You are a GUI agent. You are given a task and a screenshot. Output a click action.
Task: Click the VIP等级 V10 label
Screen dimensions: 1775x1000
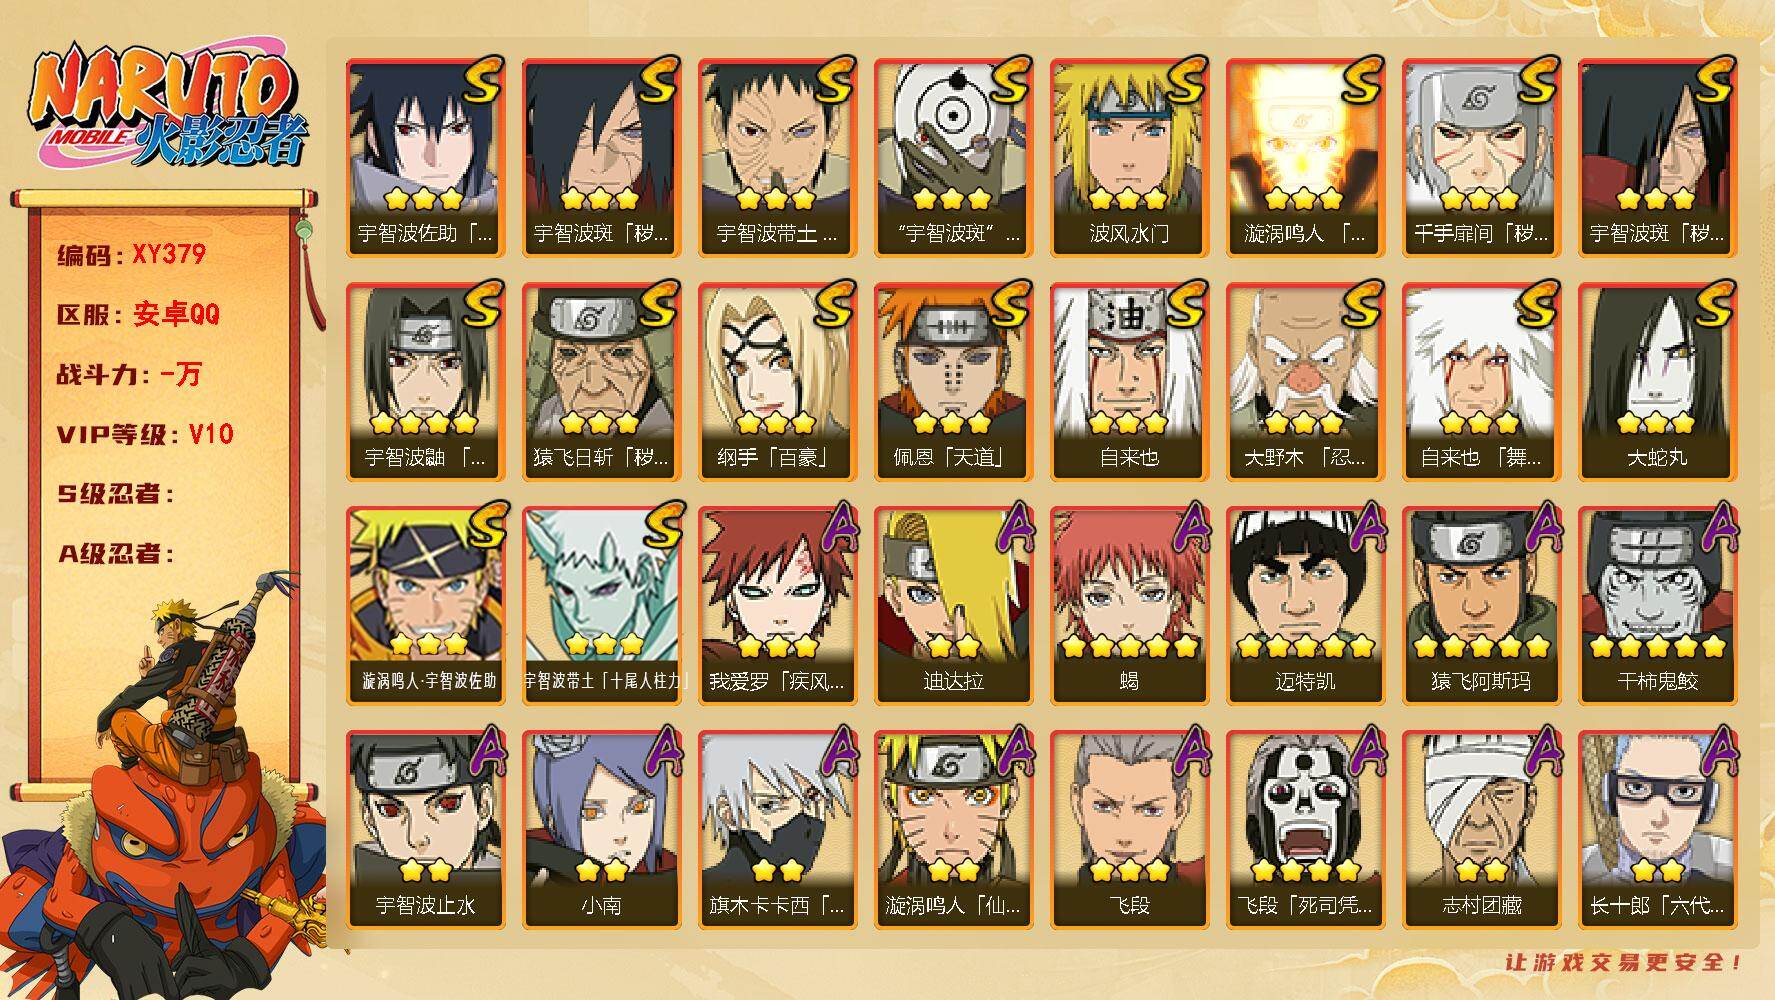144,434
